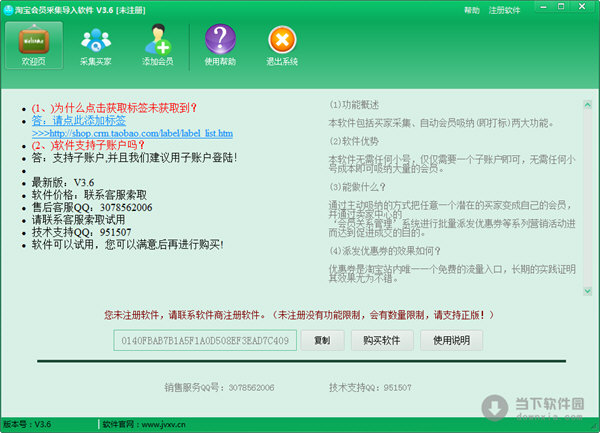The width and height of the screenshot is (600, 433).
Task: Click the 使用说明 instructions button
Action: click(452, 340)
